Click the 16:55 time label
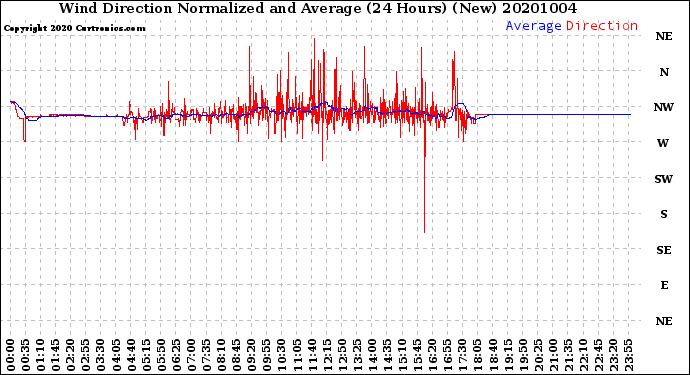Screen dimensions: 690x375 point(448,355)
